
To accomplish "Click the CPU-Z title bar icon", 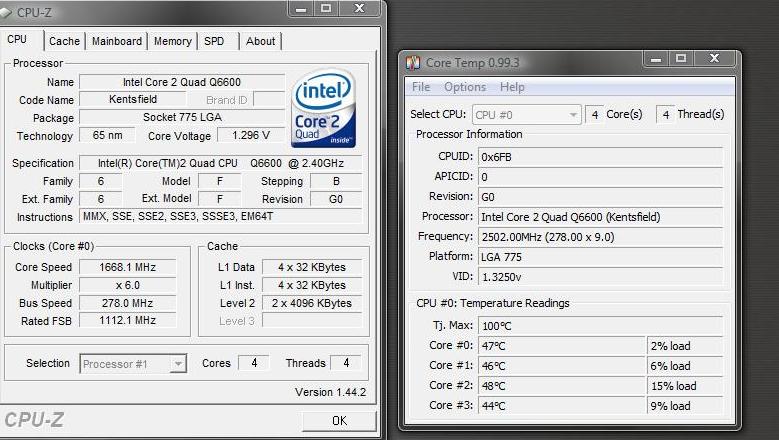I will click(x=5, y=12).
